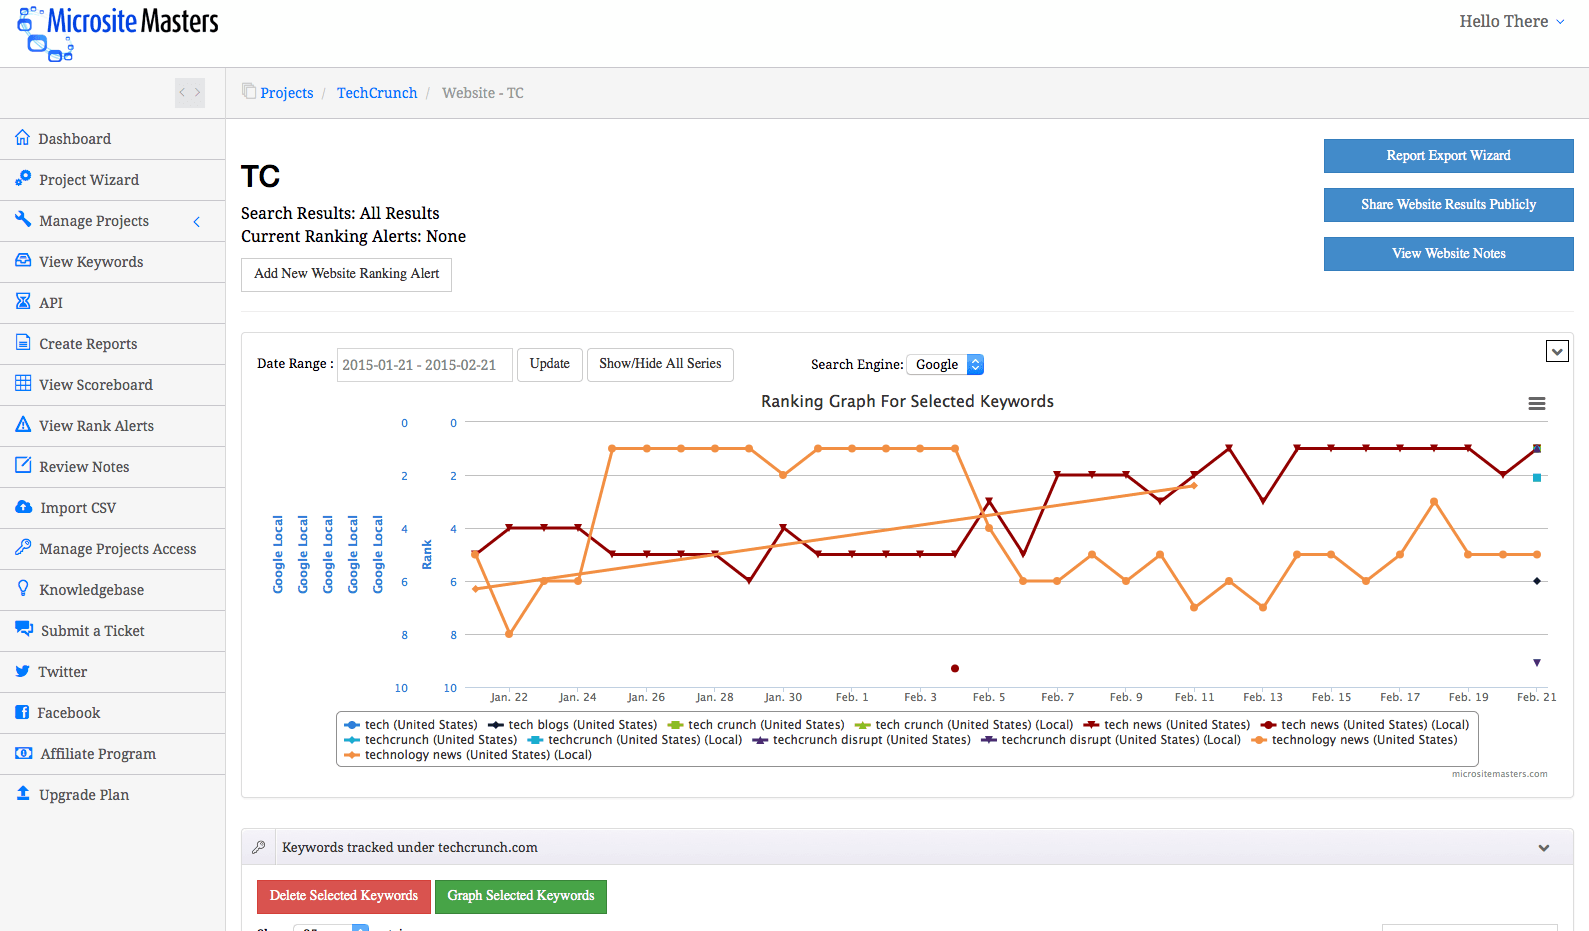Expand the Hello There user menu
The width and height of the screenshot is (1589, 931).
(x=1511, y=22)
